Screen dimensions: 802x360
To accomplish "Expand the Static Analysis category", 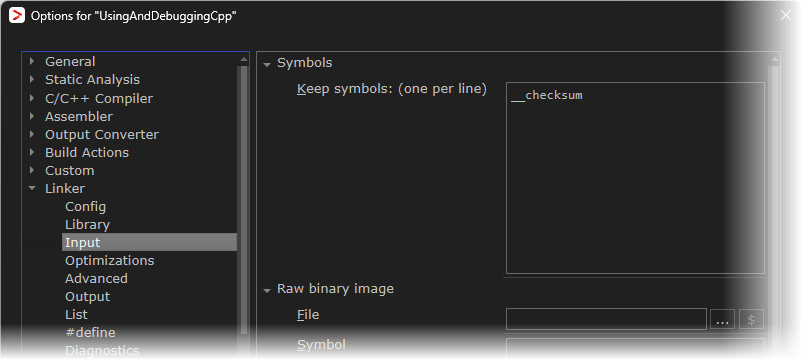I will point(32,79).
